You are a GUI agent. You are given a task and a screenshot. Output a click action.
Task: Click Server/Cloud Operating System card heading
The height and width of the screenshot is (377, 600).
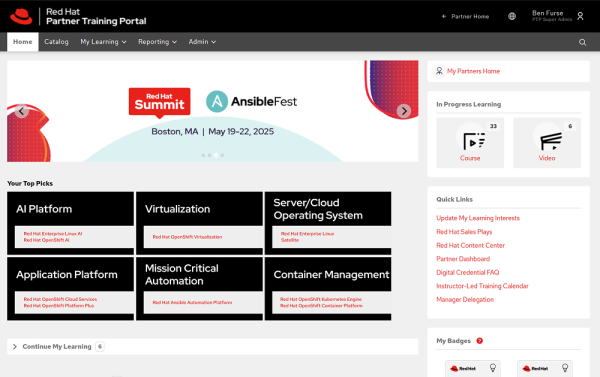[x=318, y=209]
